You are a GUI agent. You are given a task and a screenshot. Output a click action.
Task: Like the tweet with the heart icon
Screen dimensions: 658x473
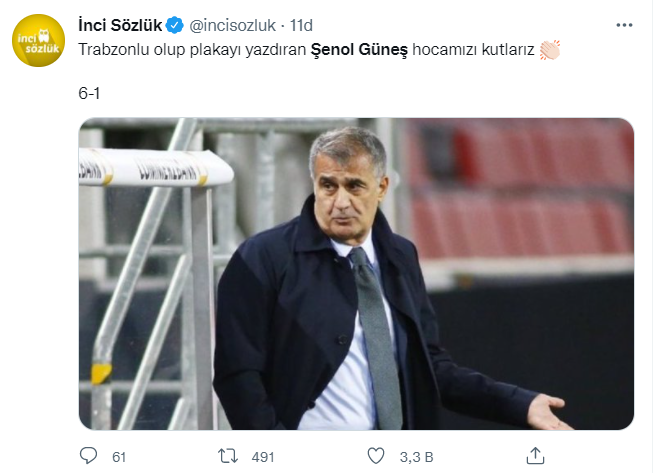click(x=376, y=456)
